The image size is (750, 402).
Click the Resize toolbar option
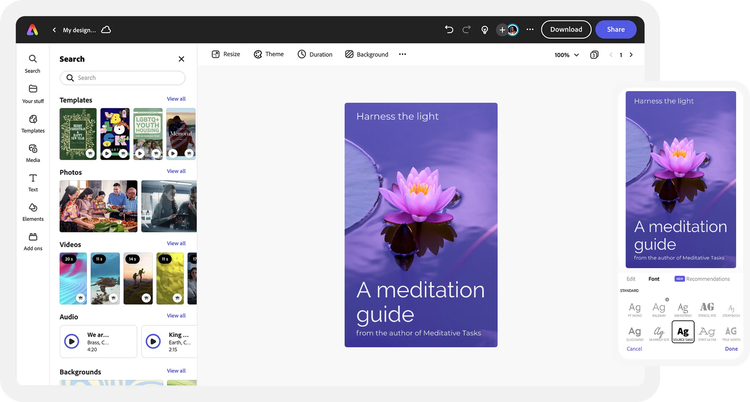[226, 54]
